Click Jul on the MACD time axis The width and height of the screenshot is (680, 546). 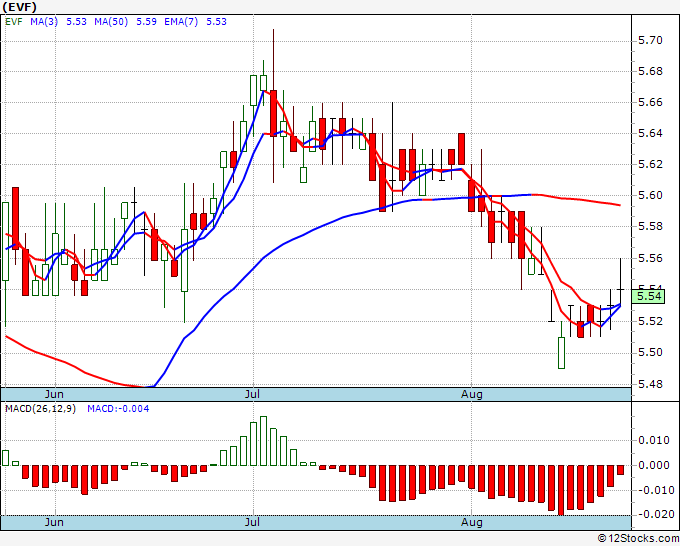[x=252, y=522]
